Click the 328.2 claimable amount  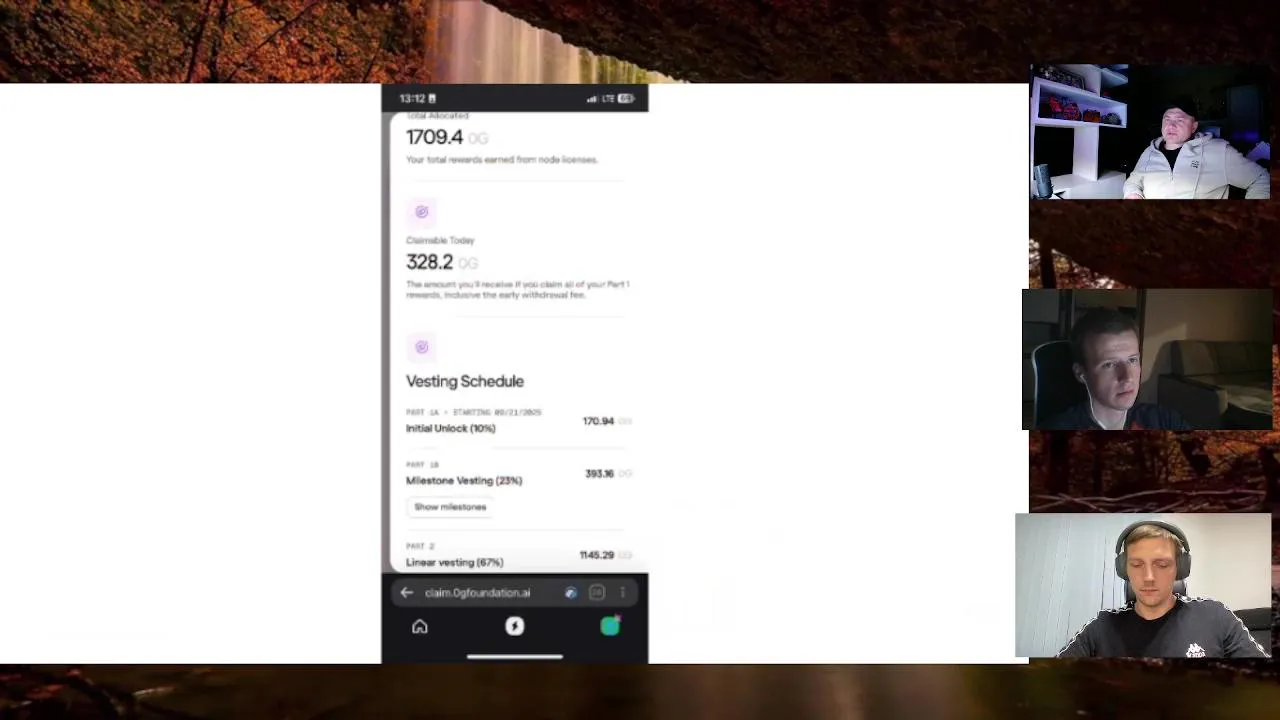pos(430,262)
